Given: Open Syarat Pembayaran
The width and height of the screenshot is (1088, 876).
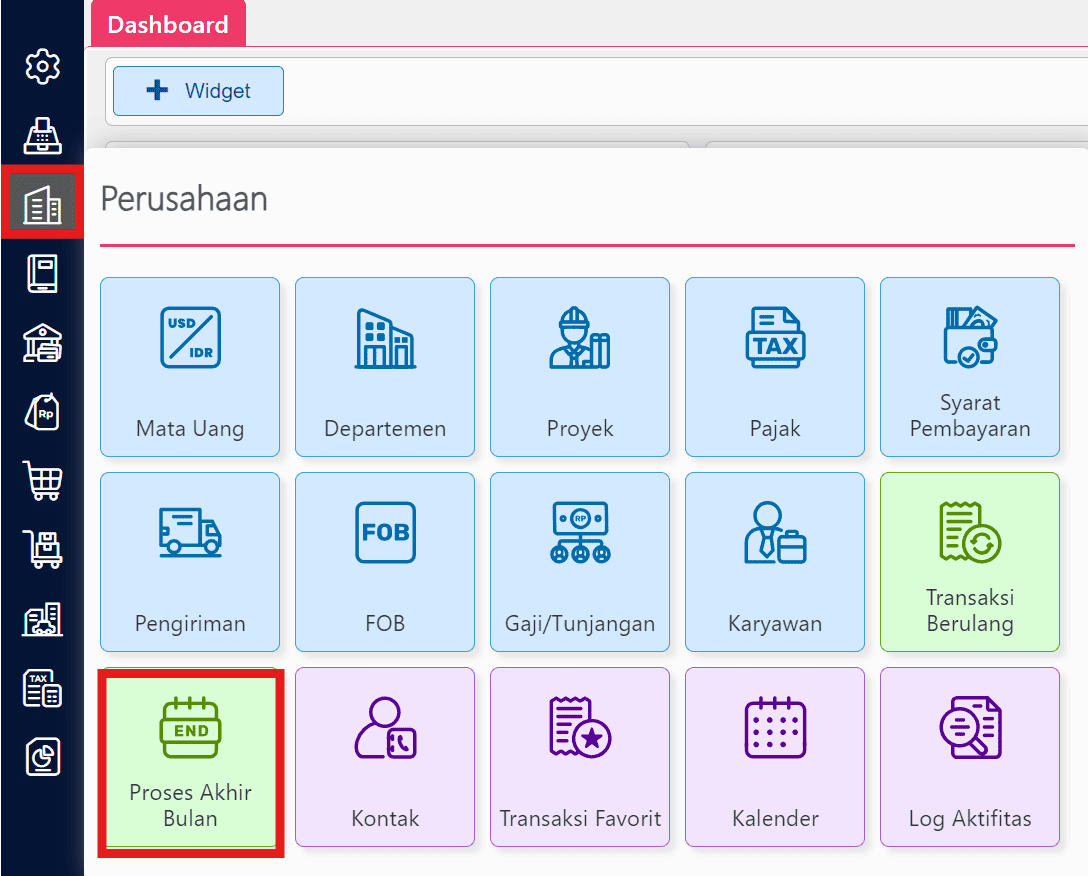Looking at the screenshot, I should coord(969,367).
